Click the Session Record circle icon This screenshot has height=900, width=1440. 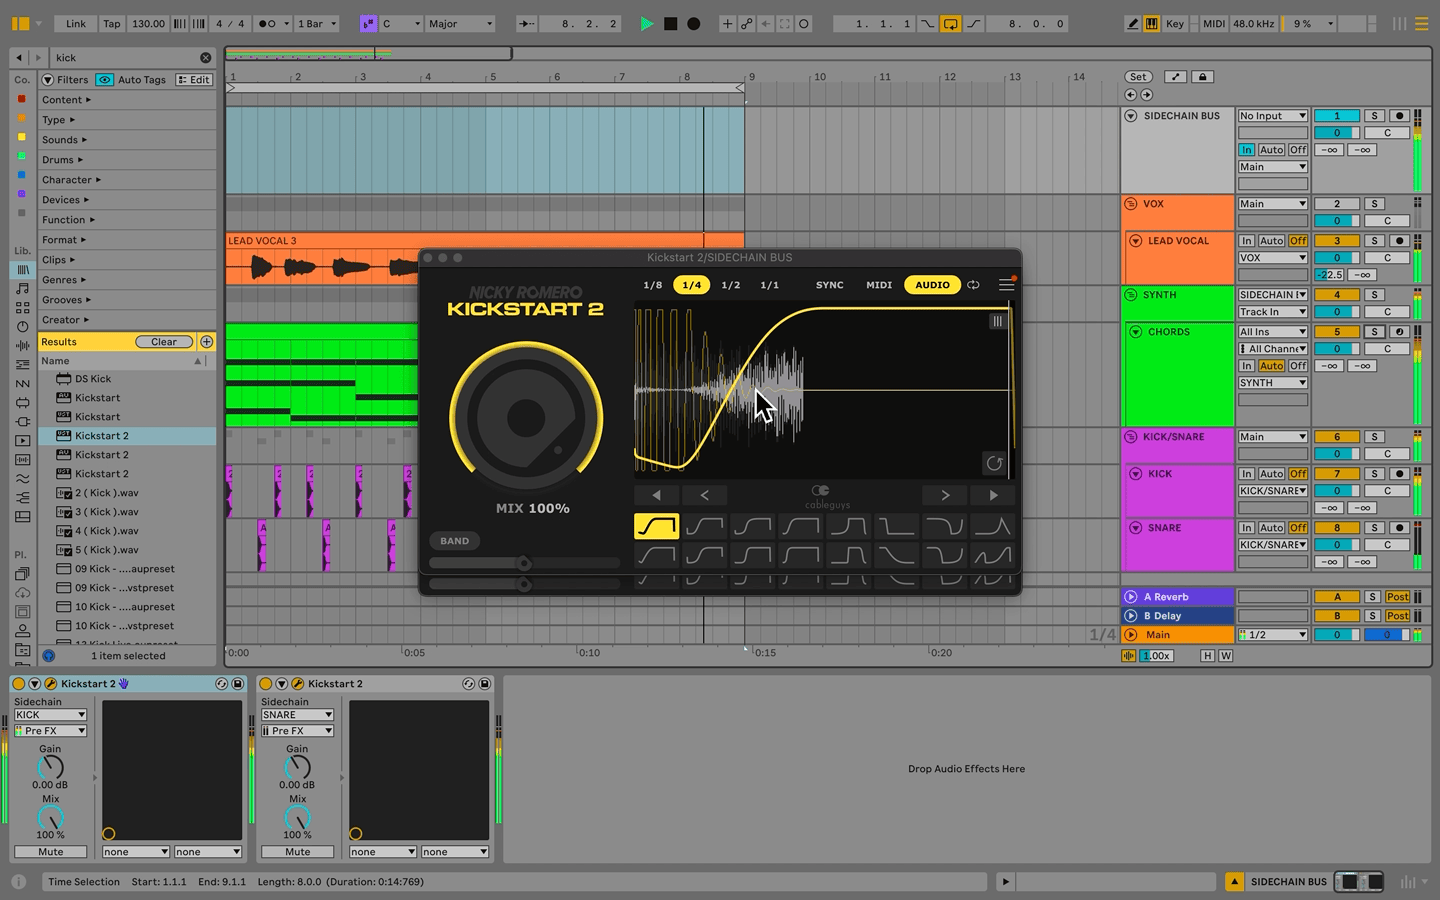804,23
